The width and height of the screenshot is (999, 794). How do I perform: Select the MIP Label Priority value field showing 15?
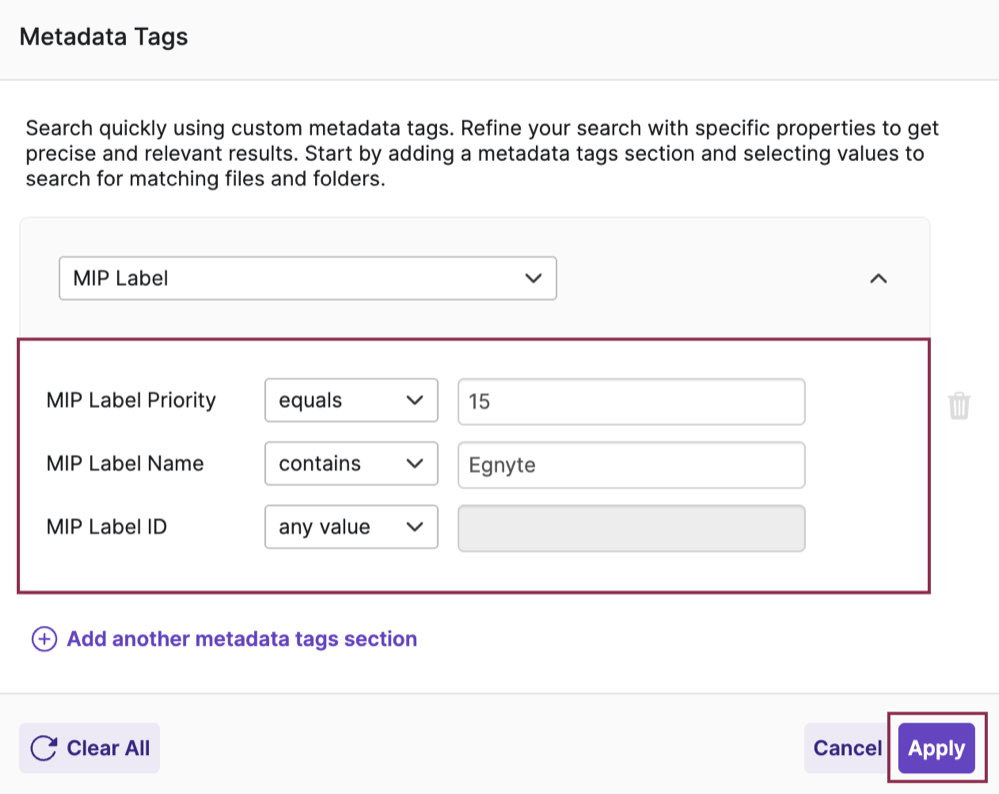click(630, 401)
